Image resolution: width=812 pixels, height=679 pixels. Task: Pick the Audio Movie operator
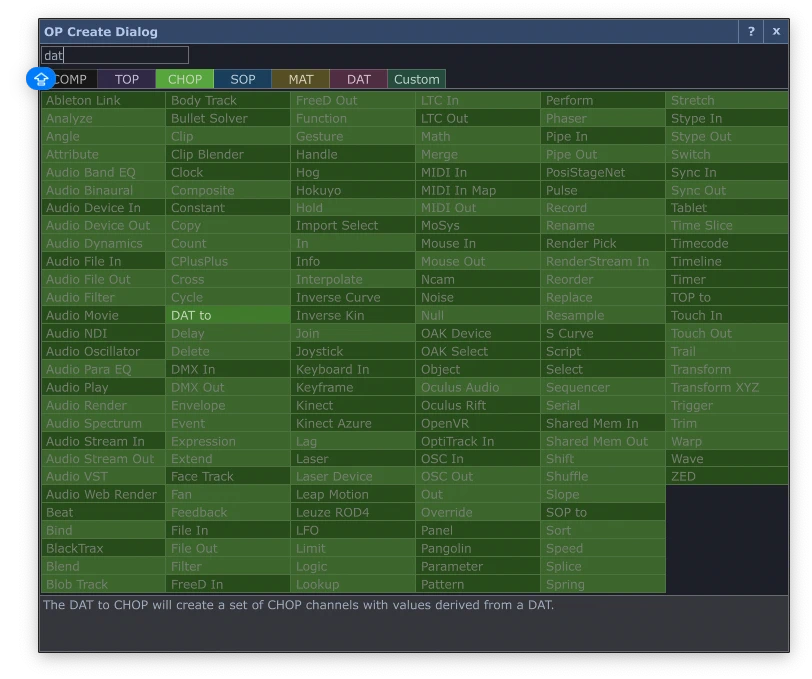point(103,315)
